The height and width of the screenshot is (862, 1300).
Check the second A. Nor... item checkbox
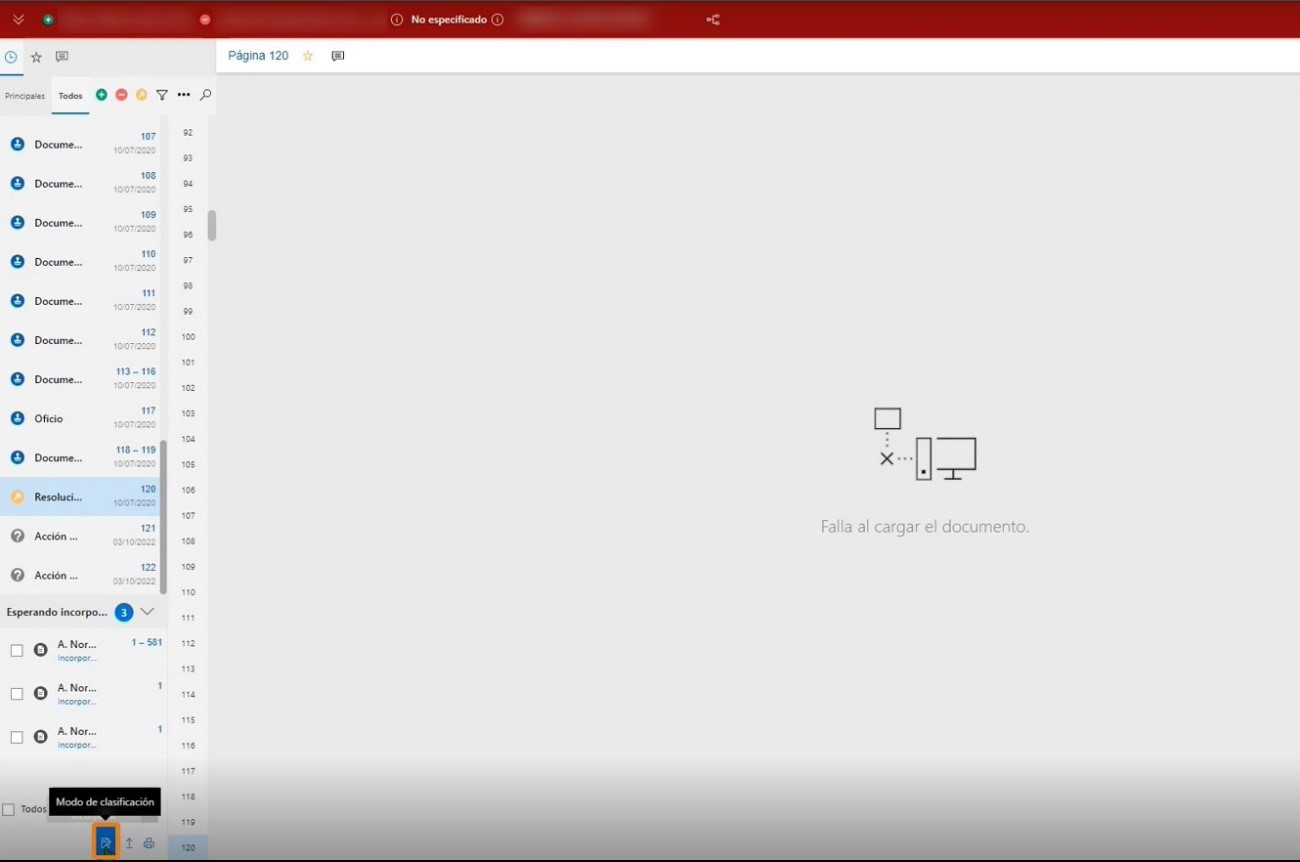[17, 694]
